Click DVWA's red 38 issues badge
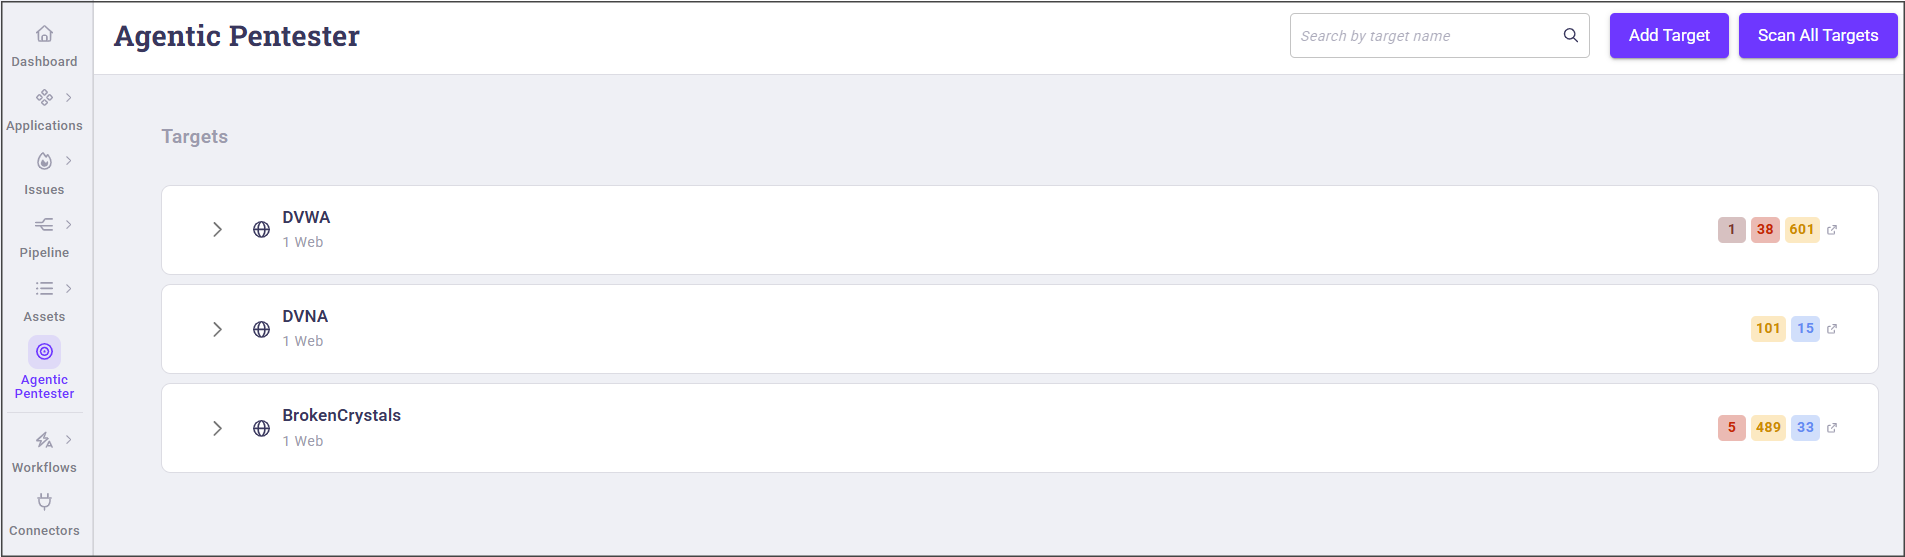Screen dimensions: 1905x557 click(1765, 230)
